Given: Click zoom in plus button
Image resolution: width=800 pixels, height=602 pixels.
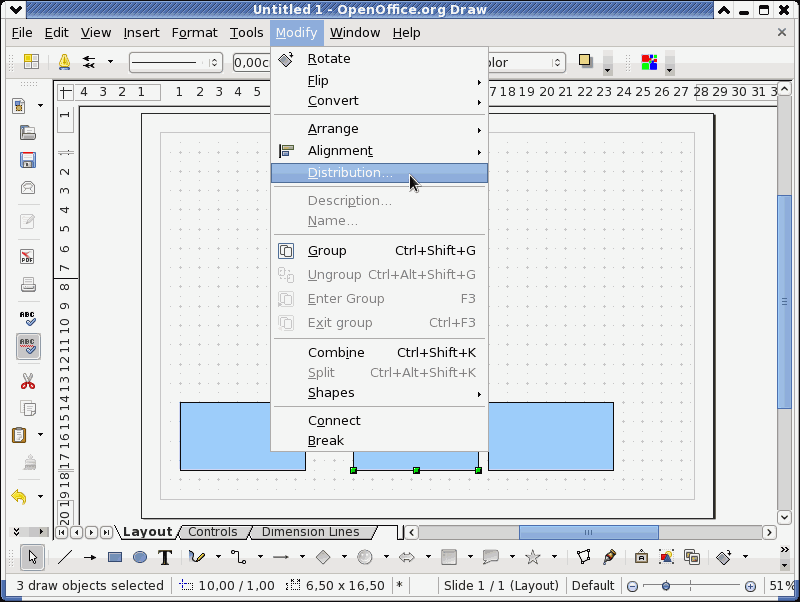Looking at the screenshot, I should [x=750, y=586].
